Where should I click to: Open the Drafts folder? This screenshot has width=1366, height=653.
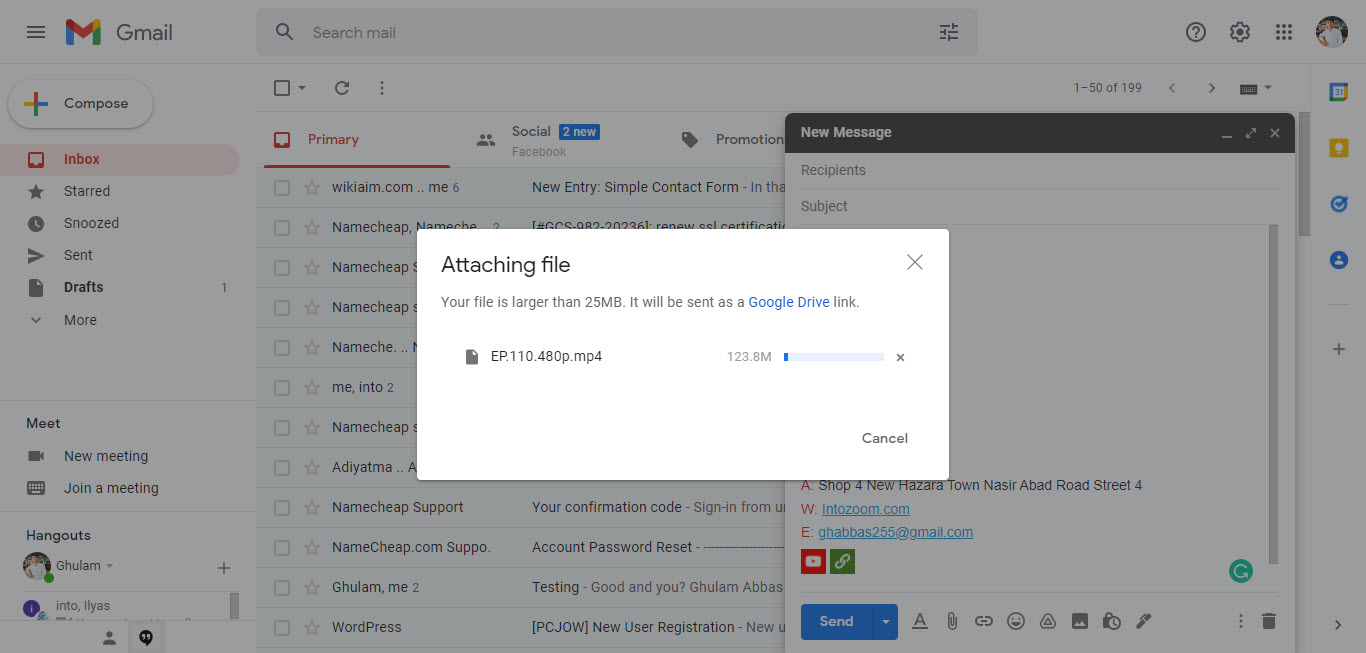[120, 287]
